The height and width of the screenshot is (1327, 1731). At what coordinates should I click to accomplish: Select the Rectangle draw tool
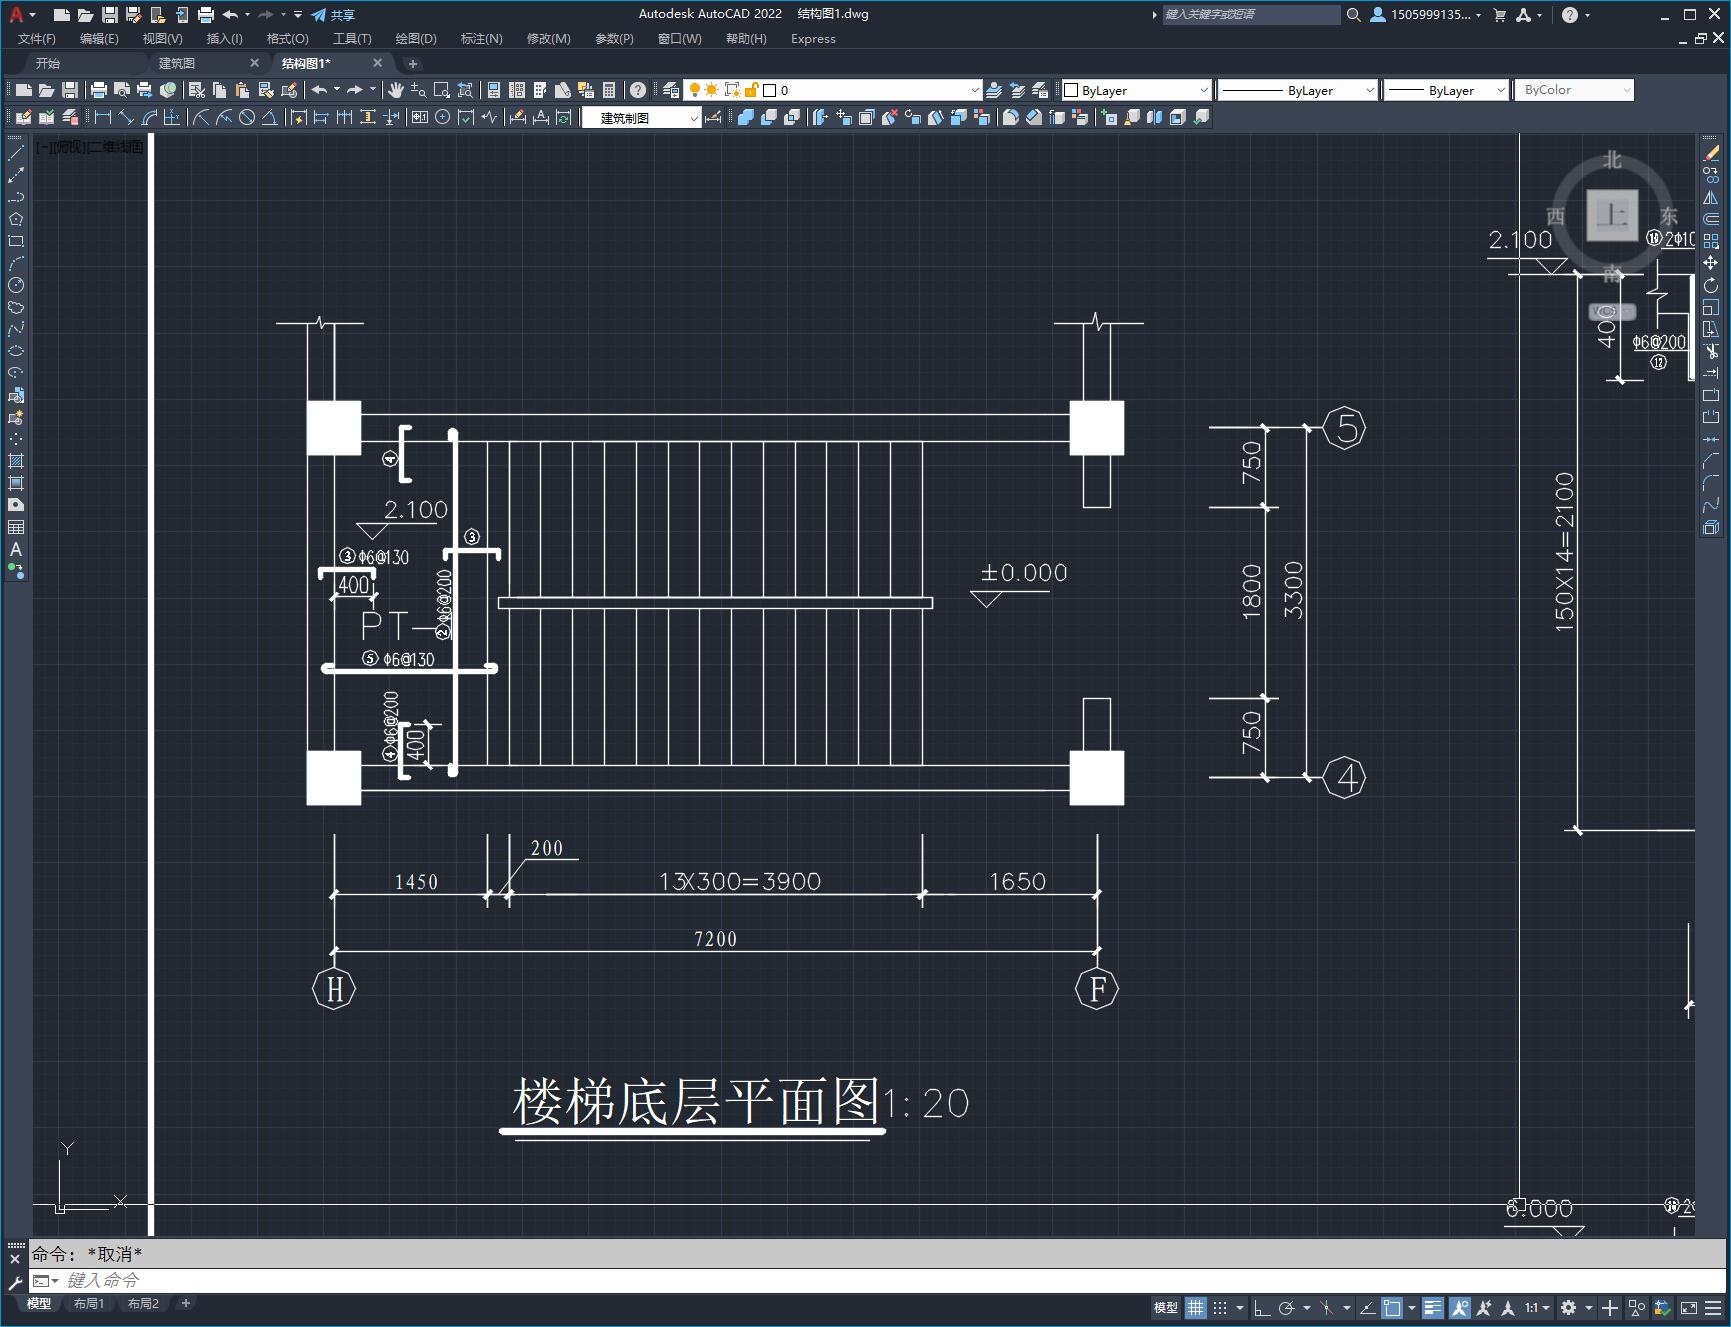[x=16, y=241]
